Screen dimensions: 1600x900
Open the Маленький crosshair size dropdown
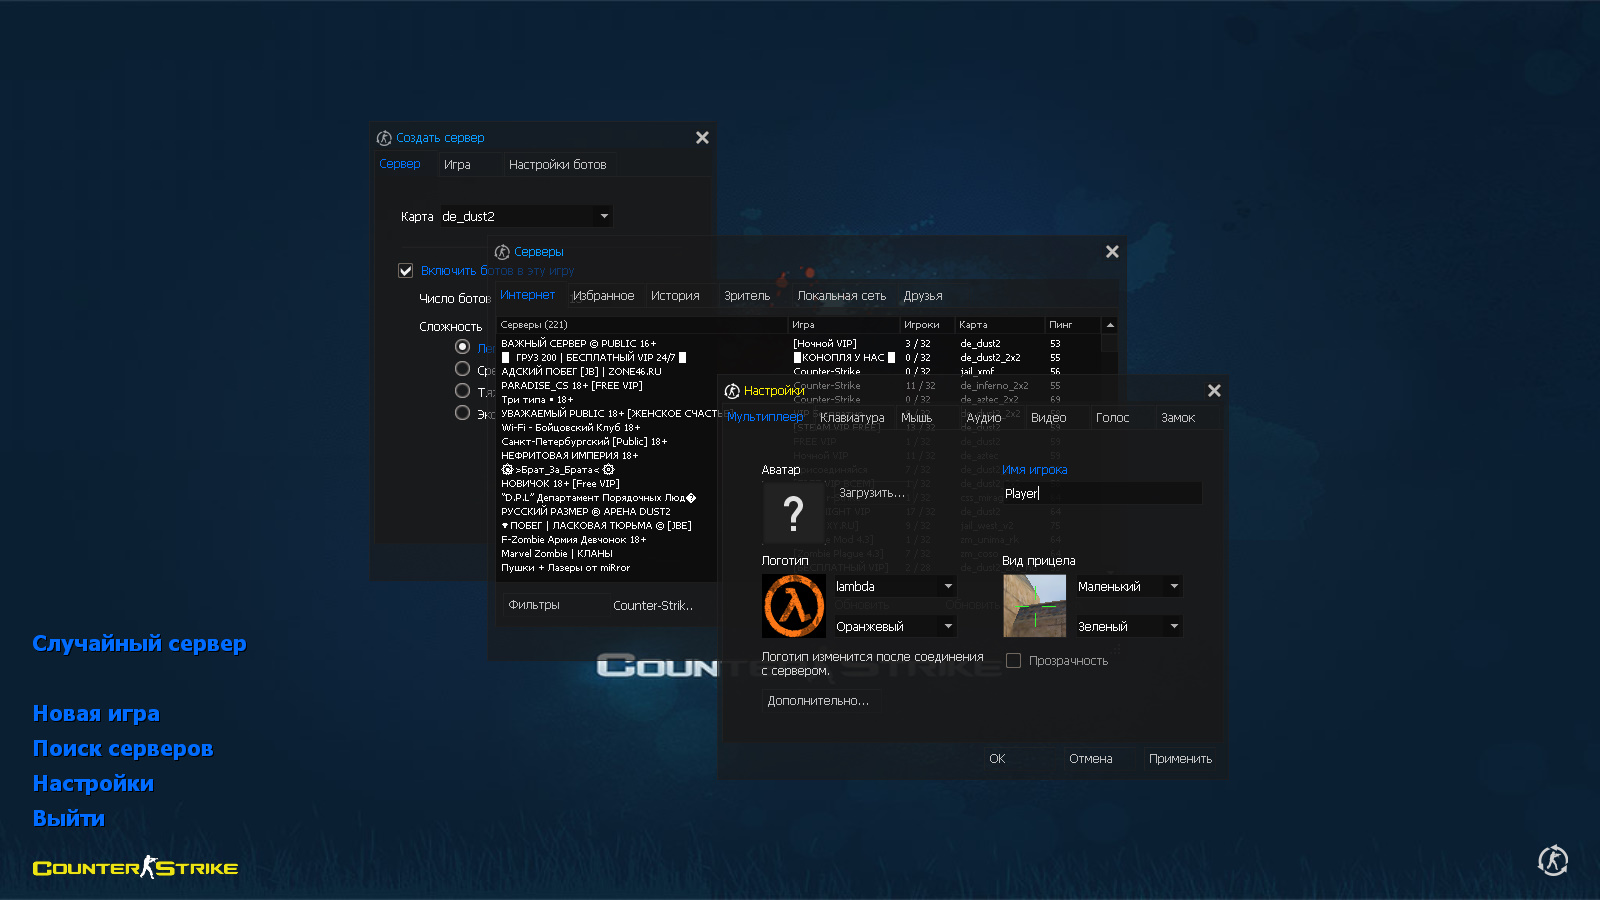(x=1173, y=587)
